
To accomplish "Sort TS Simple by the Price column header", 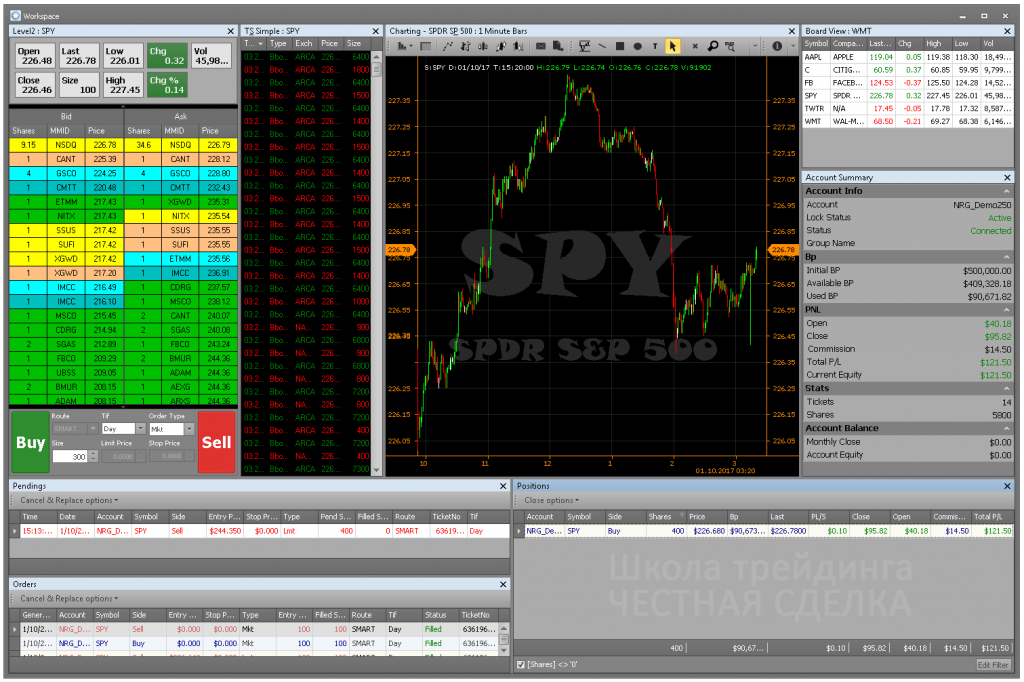I will coord(330,44).
